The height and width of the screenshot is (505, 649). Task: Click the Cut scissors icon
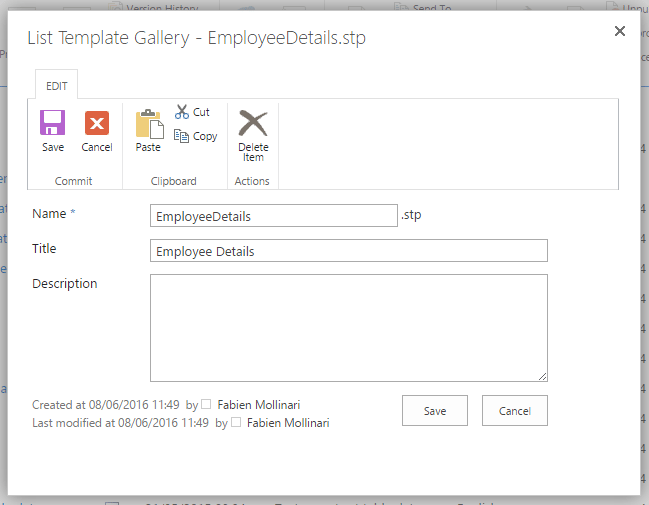(x=182, y=112)
